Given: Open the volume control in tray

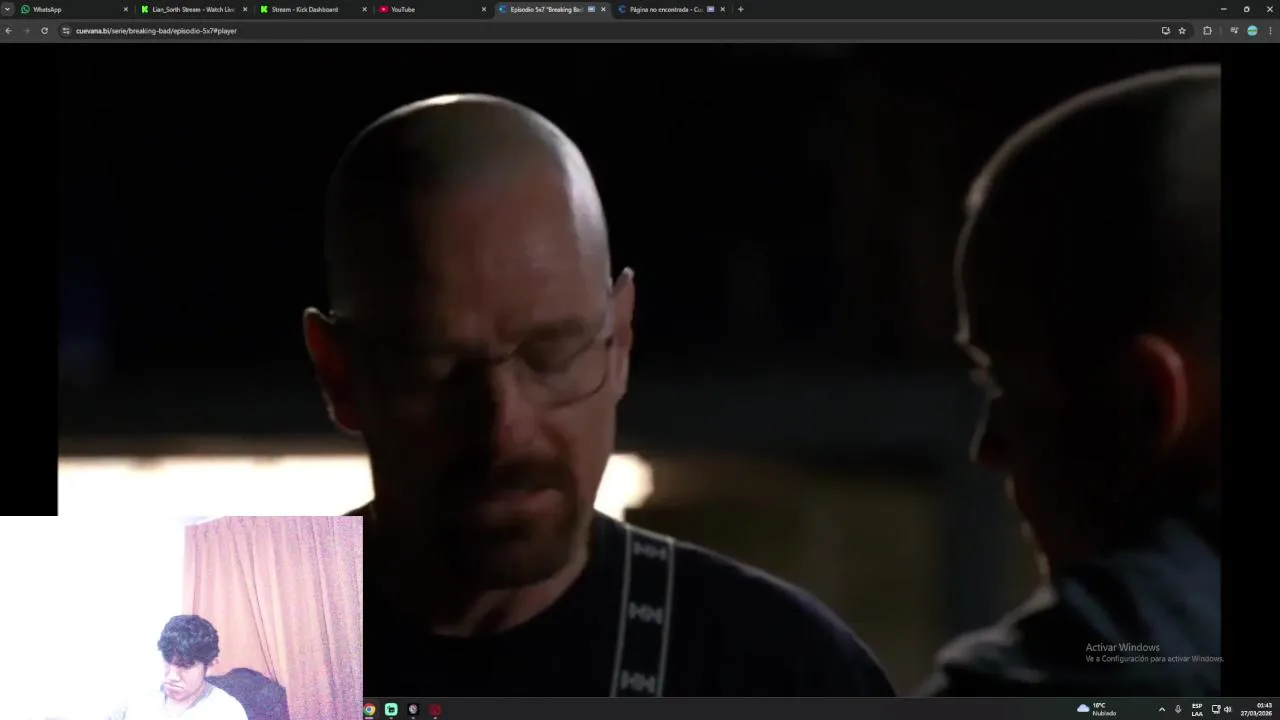Looking at the screenshot, I should pyautogui.click(x=1228, y=709).
